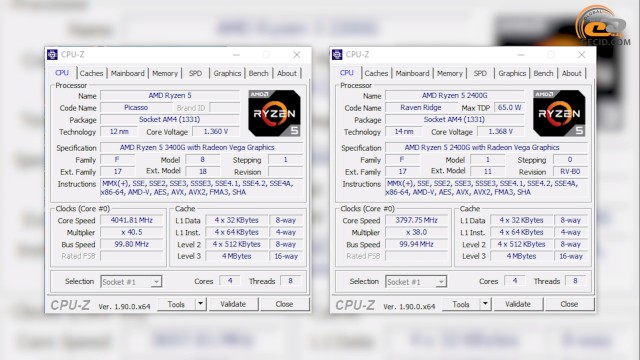Click Close button at bottom of left window
This screenshot has width=640, height=360.
pyautogui.click(x=284, y=304)
